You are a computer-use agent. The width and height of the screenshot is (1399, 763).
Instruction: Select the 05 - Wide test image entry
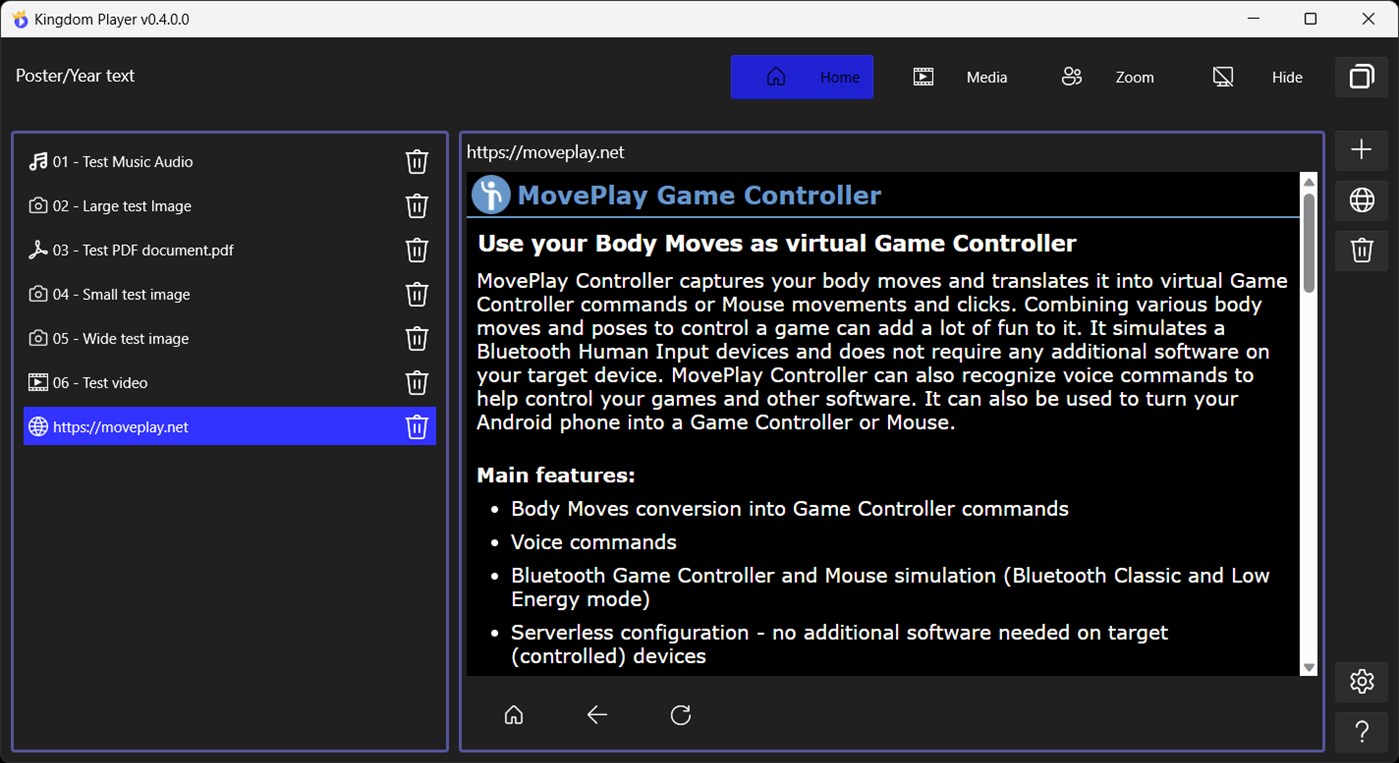[x=230, y=338]
